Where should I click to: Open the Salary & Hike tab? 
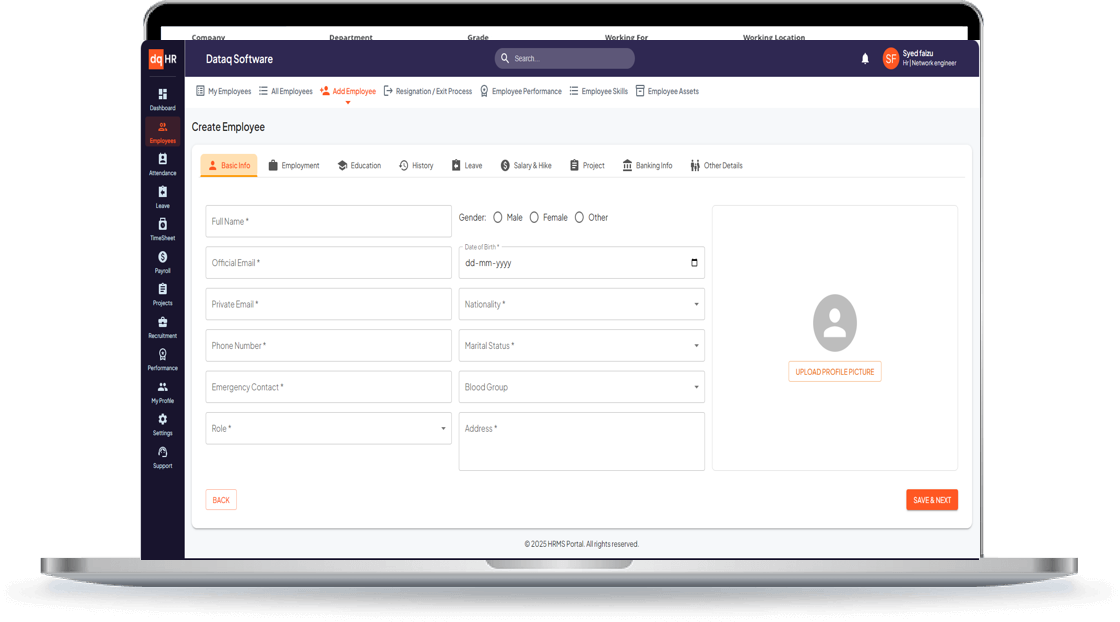(526, 165)
